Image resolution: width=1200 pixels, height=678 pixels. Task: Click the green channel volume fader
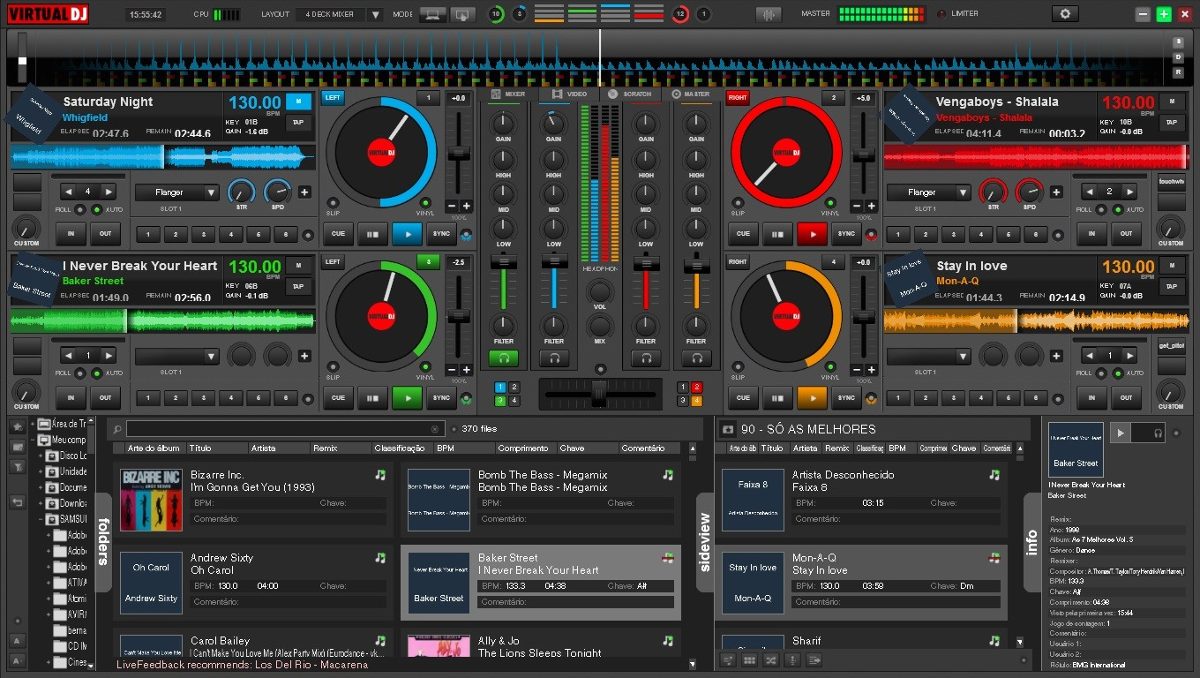503,261
